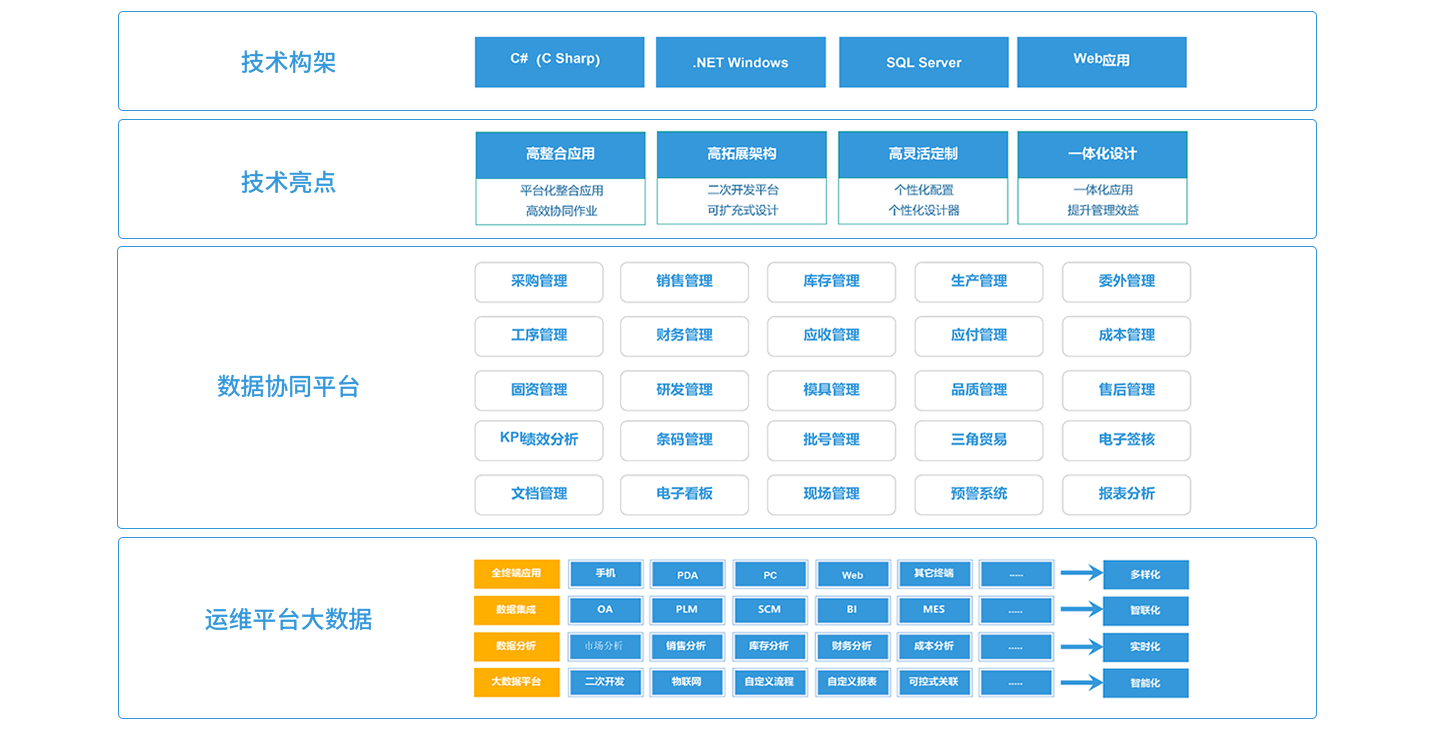The width and height of the screenshot is (1440, 735).
Task: Select the 电子签核 module
Action: 1126,440
